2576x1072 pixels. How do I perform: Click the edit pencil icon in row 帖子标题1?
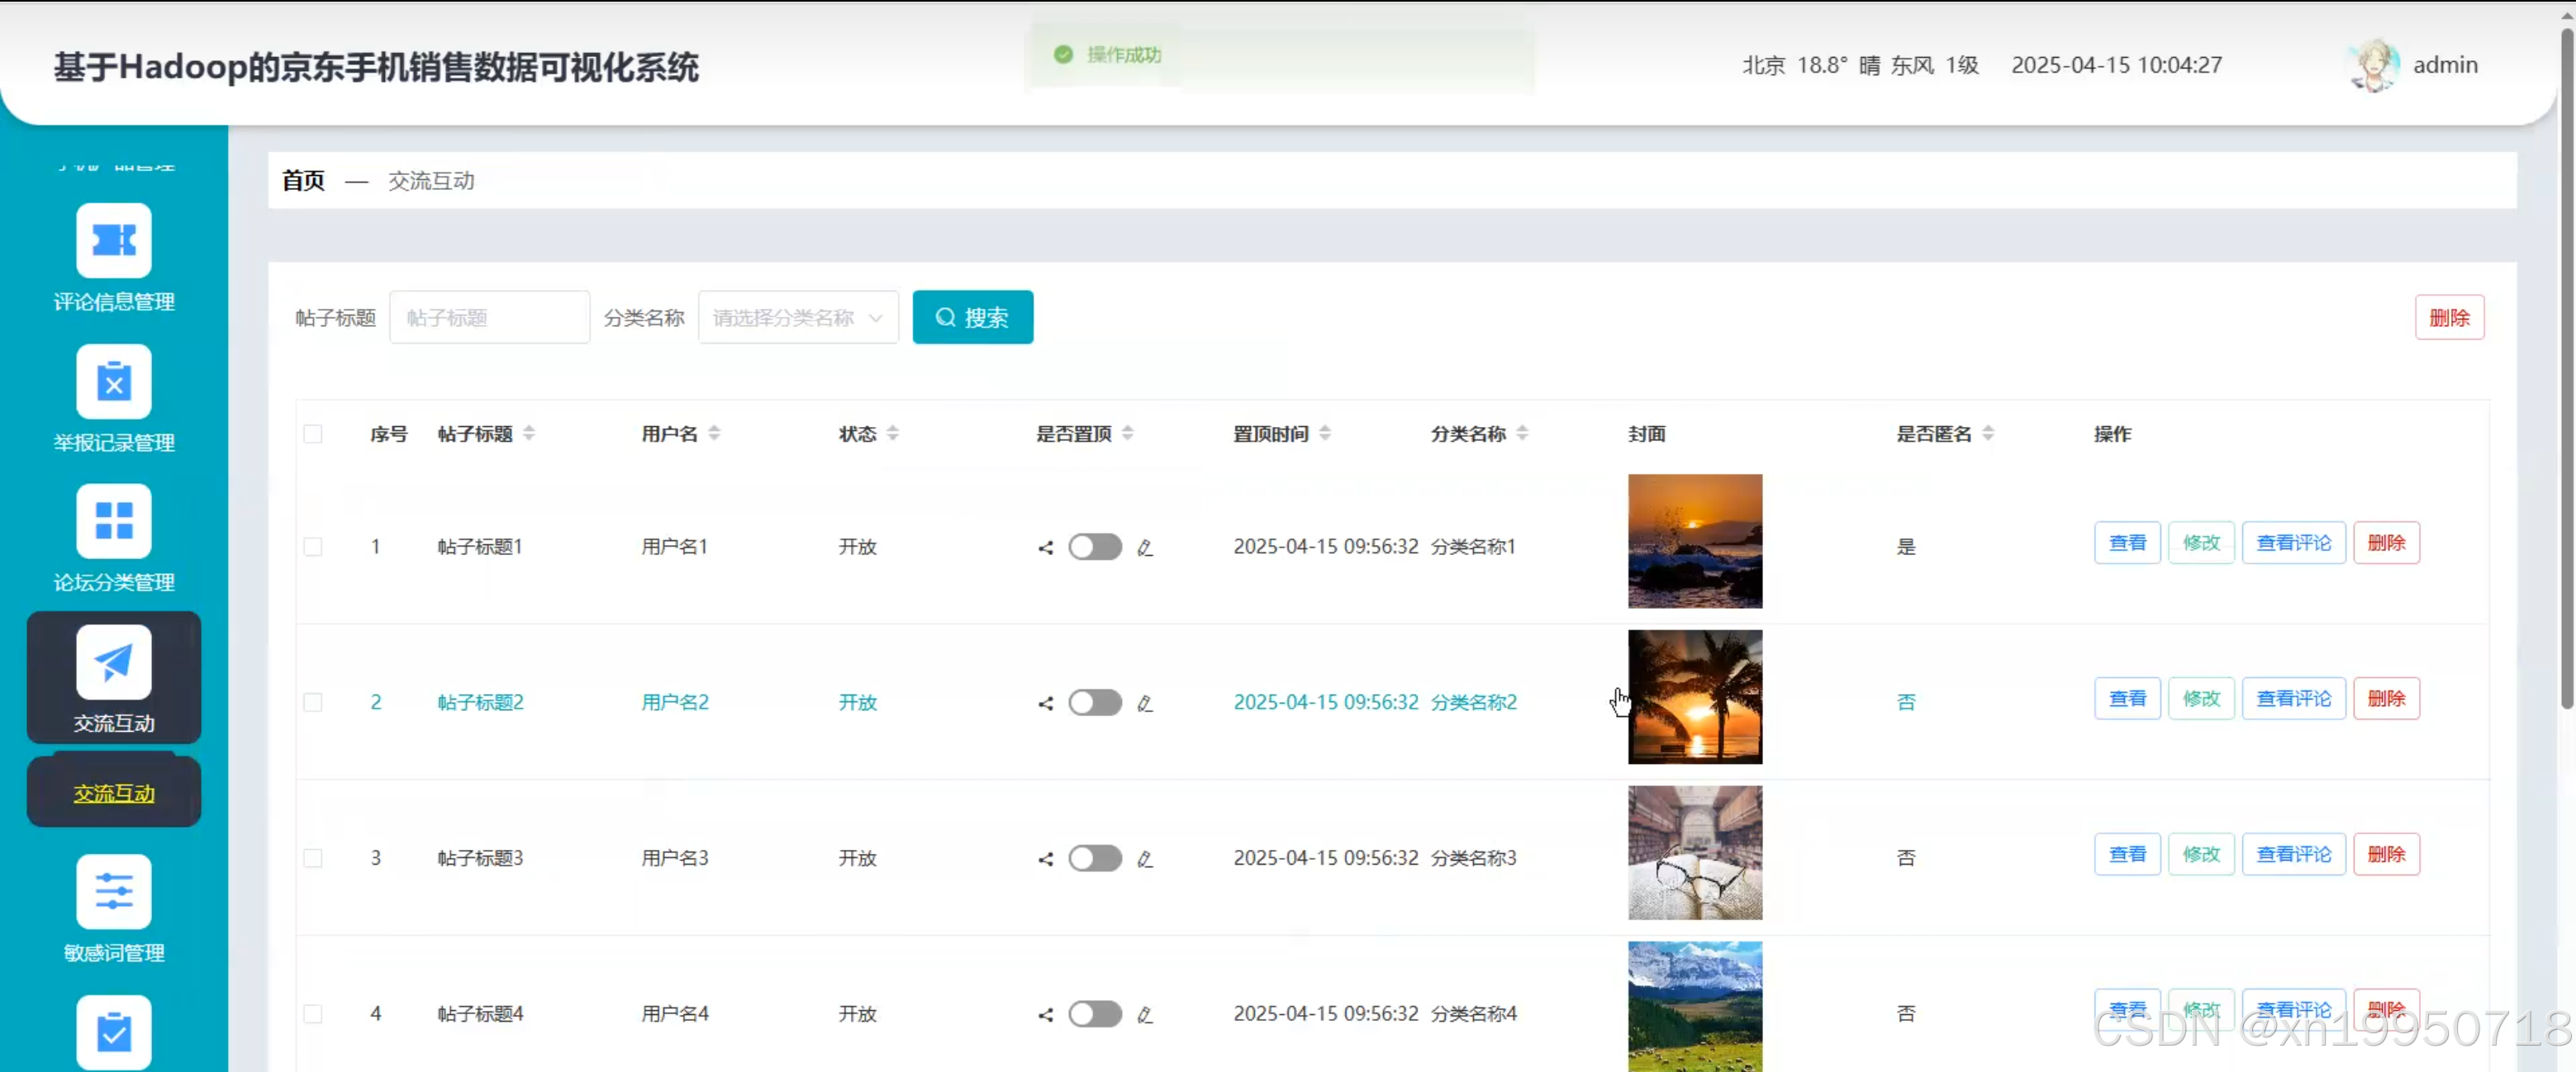point(1145,547)
